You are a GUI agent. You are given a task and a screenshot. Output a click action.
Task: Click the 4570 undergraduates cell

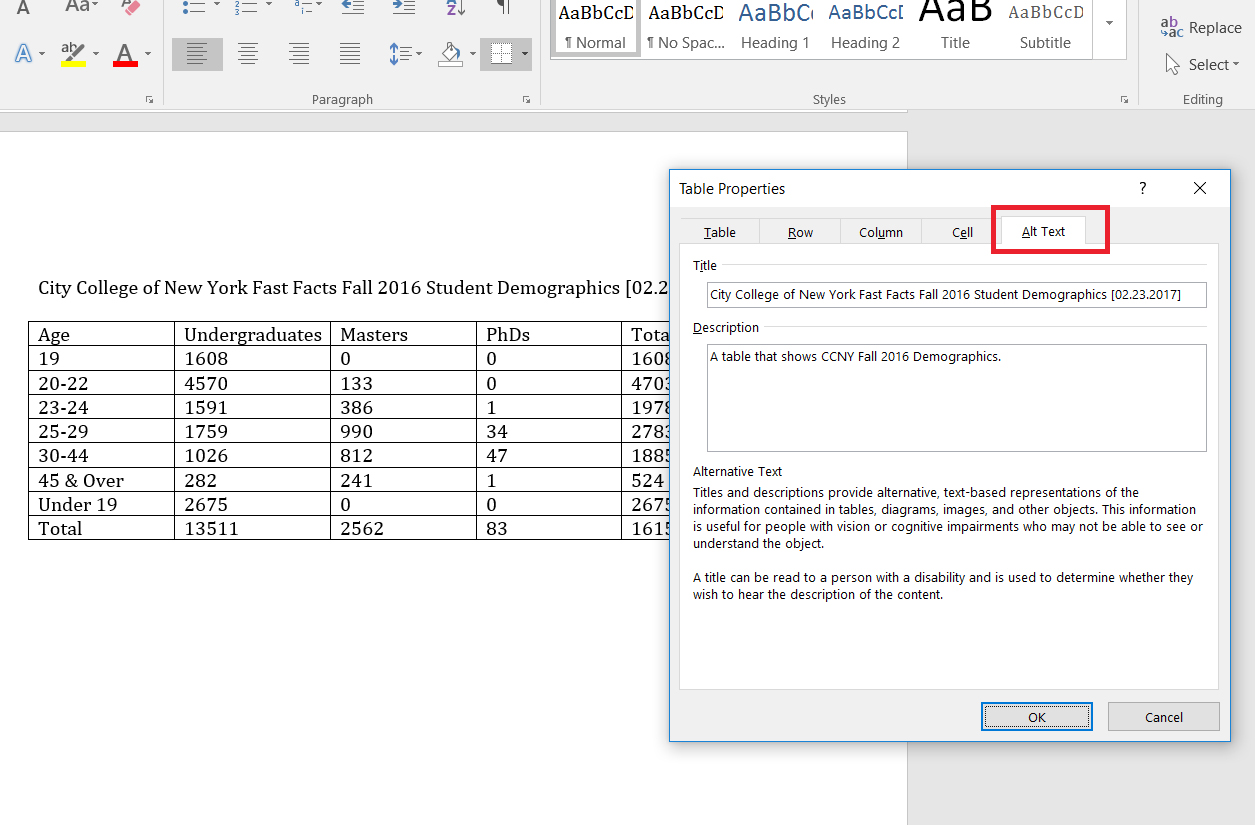pyautogui.click(x=253, y=383)
